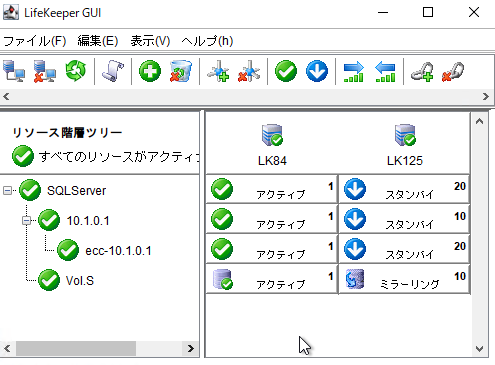
Task: Click the アクティブ text in the Vol.S row
Action: (x=281, y=284)
